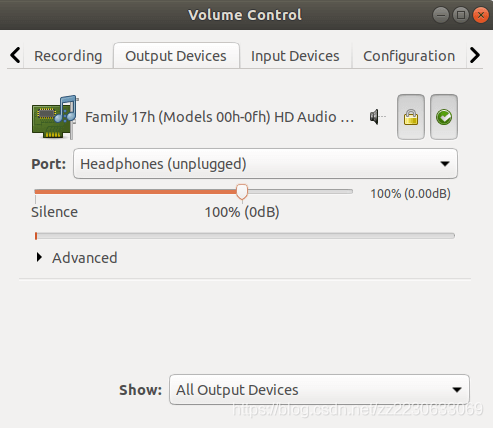Toggle the lock channels together button
Viewport: 493px width, 428px height.
pos(411,117)
